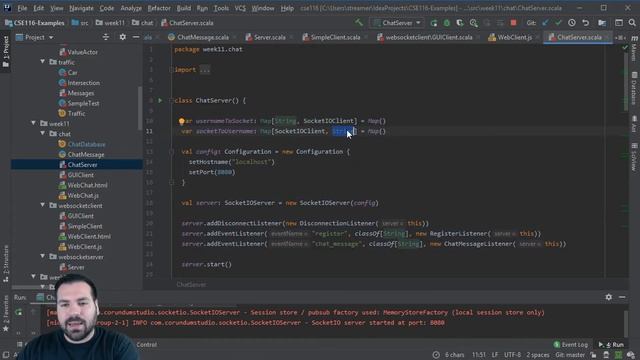
Task: Rerun ChatServer with the toolbar run icon
Action: [x=433, y=23]
